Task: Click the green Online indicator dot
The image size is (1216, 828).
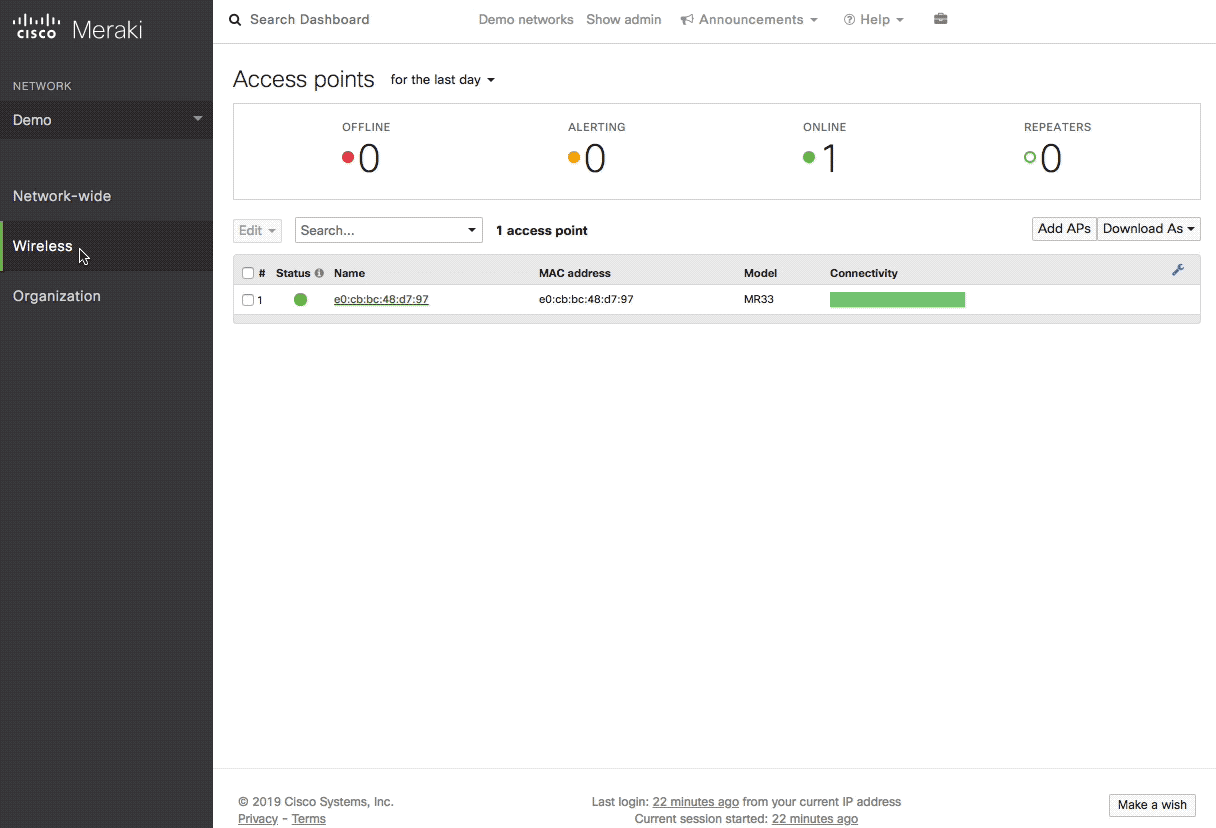Action: (x=809, y=157)
